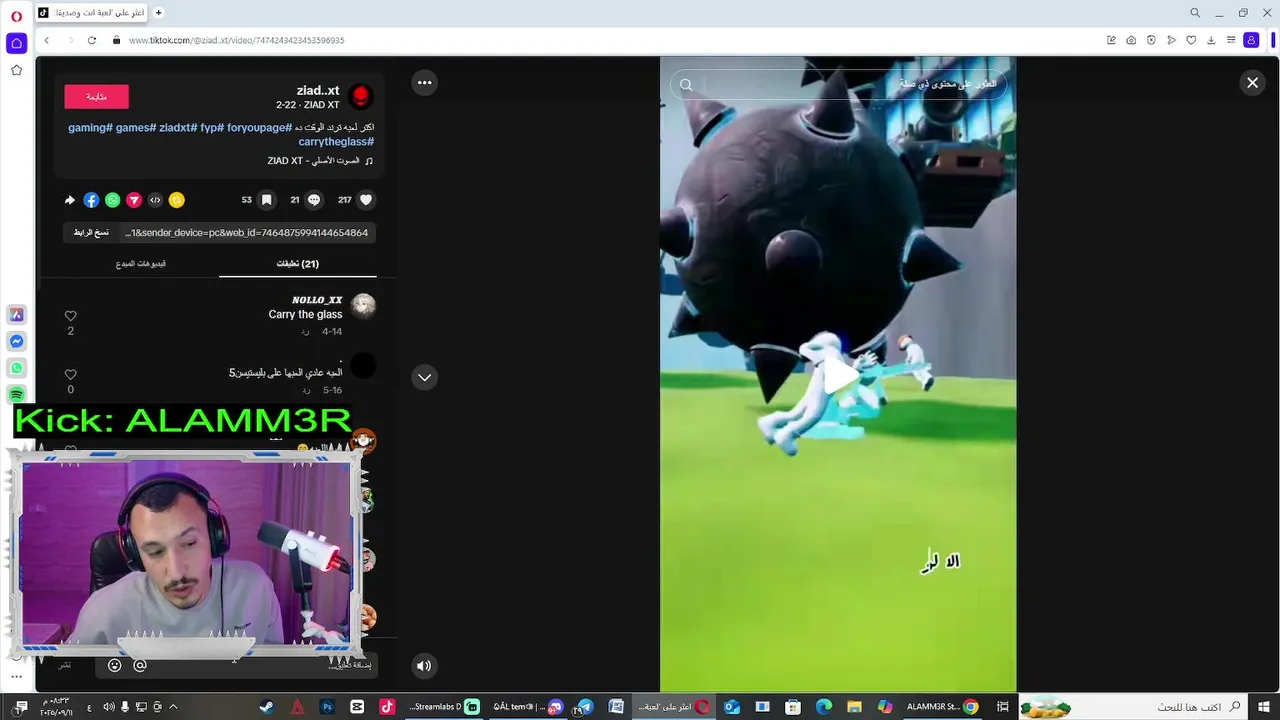Click the search related content field

tap(838, 85)
